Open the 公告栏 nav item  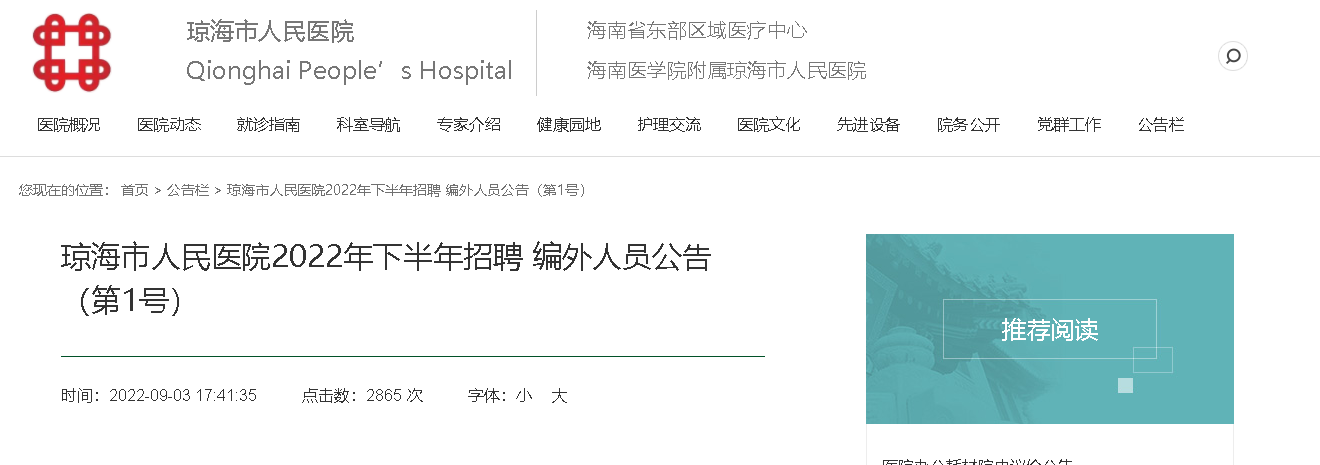coord(1161,125)
